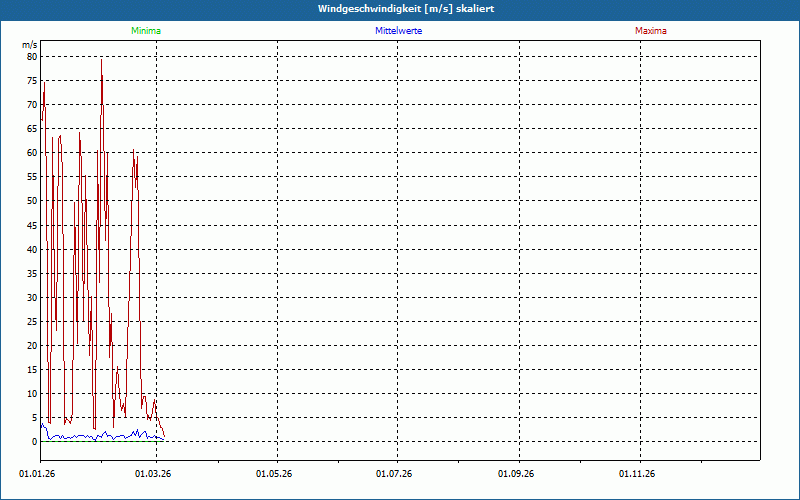The height and width of the screenshot is (500, 800).
Task: Click the Maxima legend label
Action: coord(651,31)
